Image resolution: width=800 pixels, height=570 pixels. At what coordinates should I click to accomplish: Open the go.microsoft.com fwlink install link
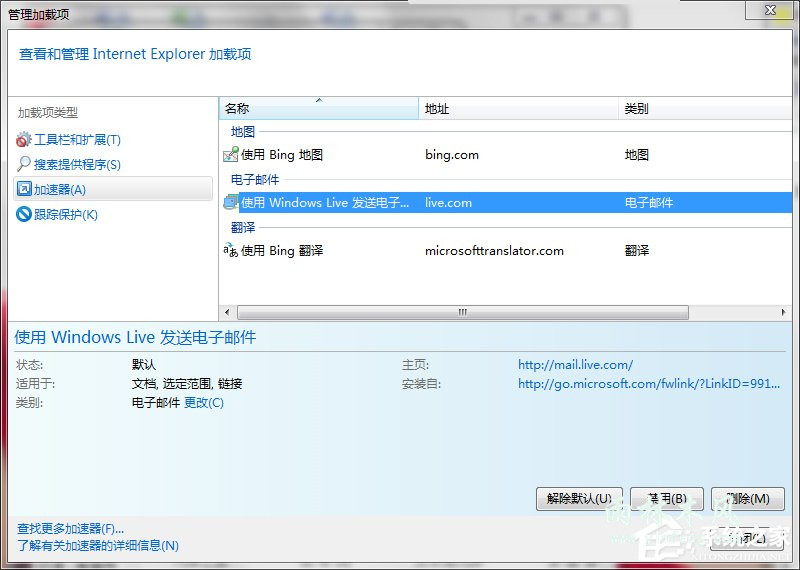coord(649,384)
